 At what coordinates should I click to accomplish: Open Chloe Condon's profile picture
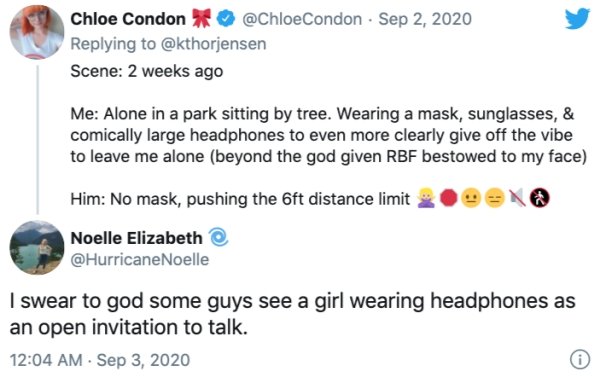click(37, 33)
